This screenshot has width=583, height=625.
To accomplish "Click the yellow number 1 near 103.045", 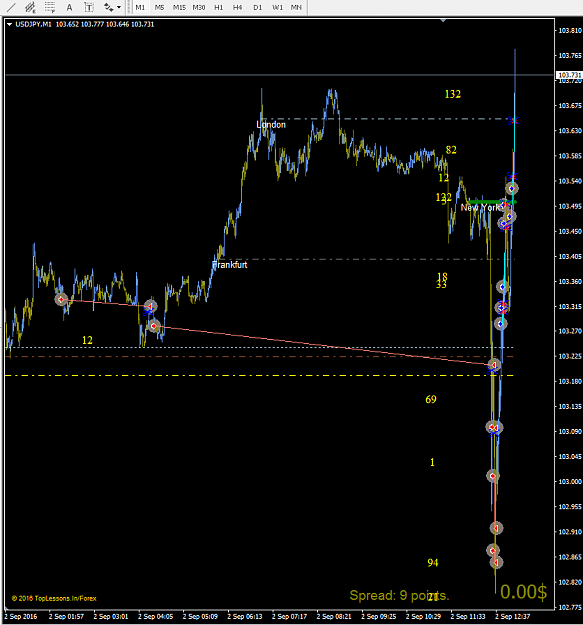I will pyautogui.click(x=432, y=462).
